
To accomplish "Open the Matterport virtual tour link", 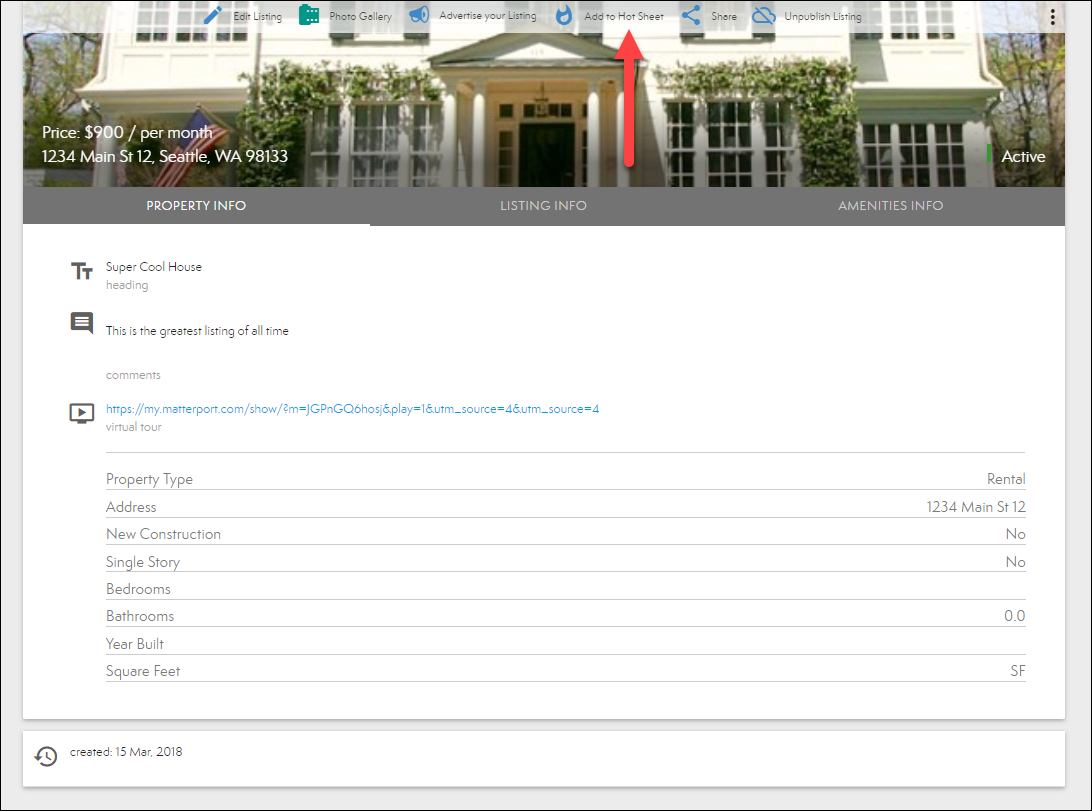I will [x=352, y=409].
